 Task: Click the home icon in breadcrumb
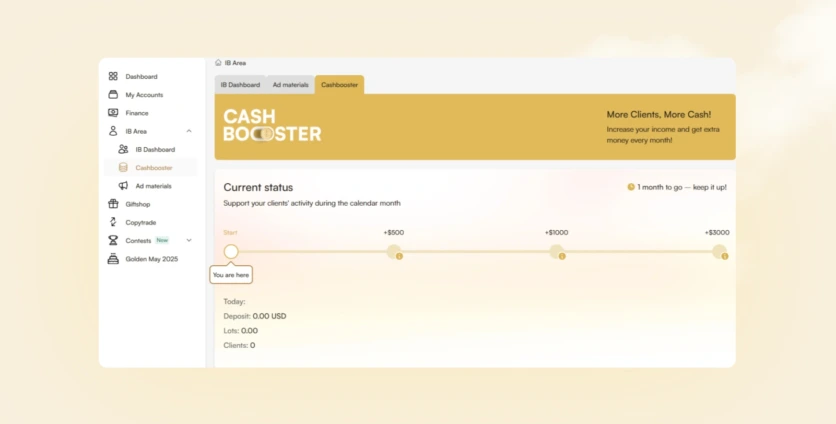[218, 63]
